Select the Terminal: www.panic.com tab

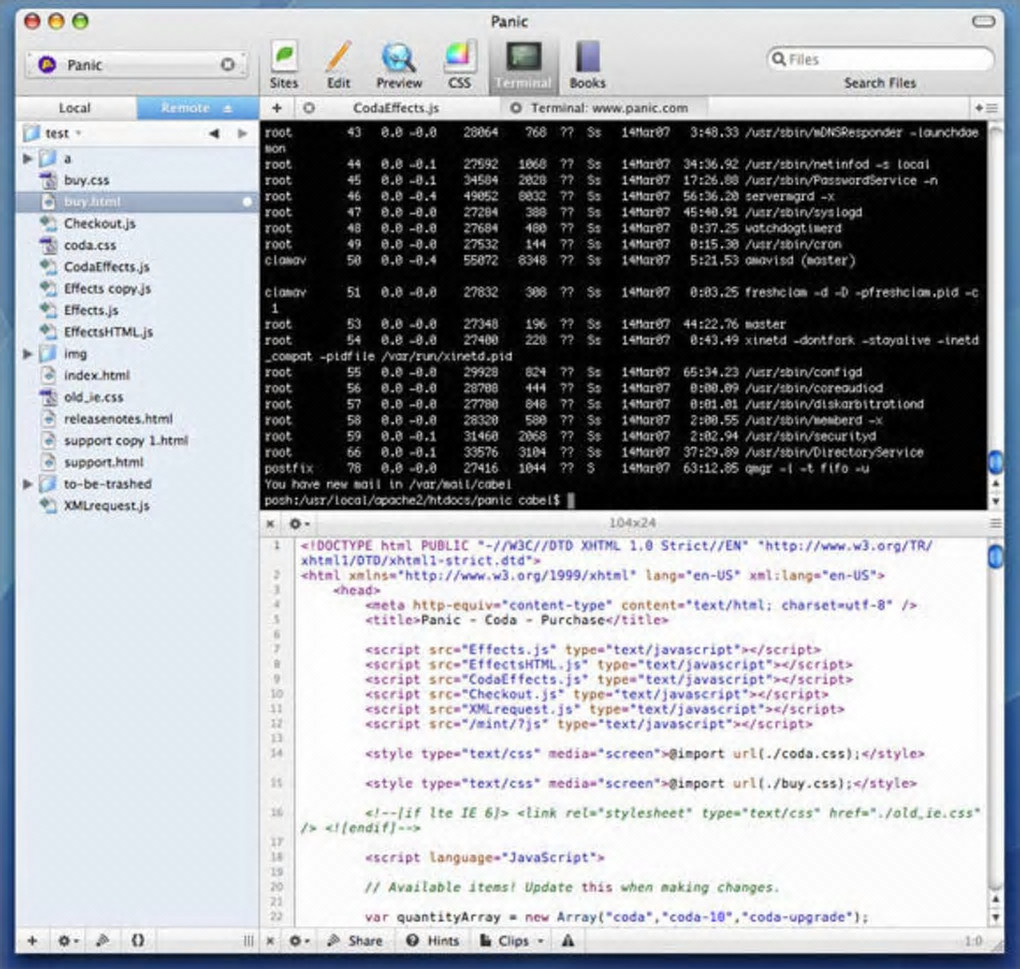click(609, 108)
